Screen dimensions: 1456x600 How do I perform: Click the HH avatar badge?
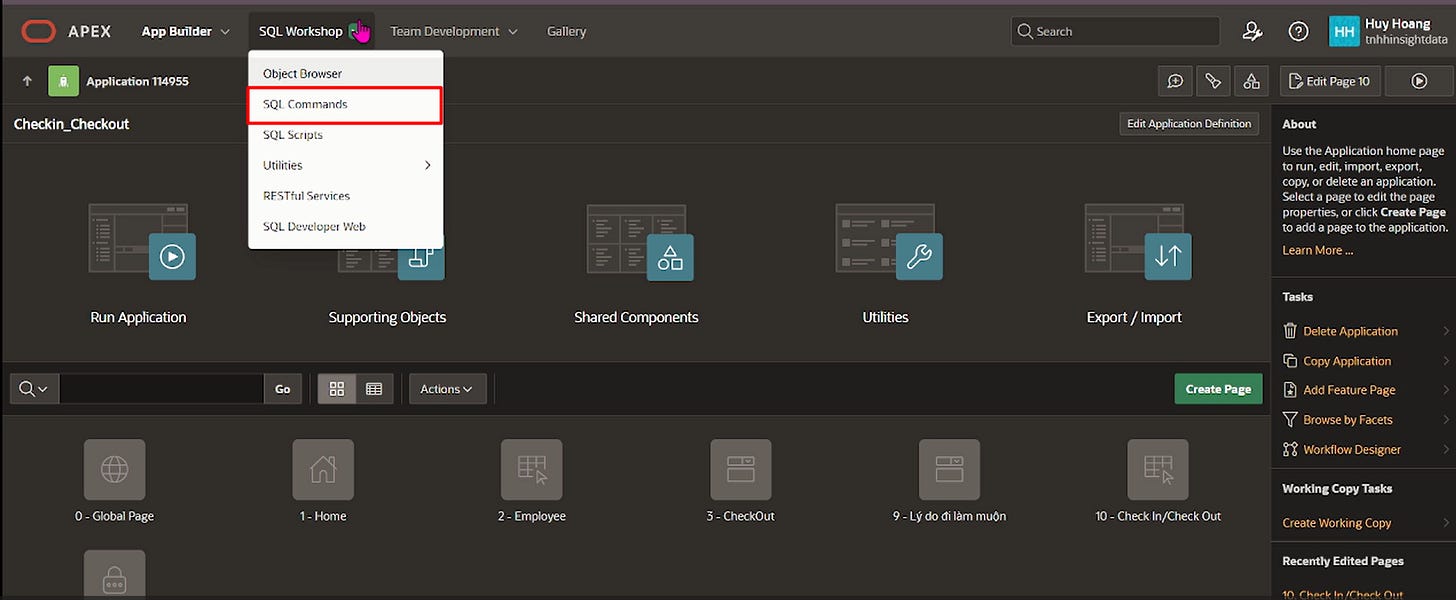coord(1344,31)
